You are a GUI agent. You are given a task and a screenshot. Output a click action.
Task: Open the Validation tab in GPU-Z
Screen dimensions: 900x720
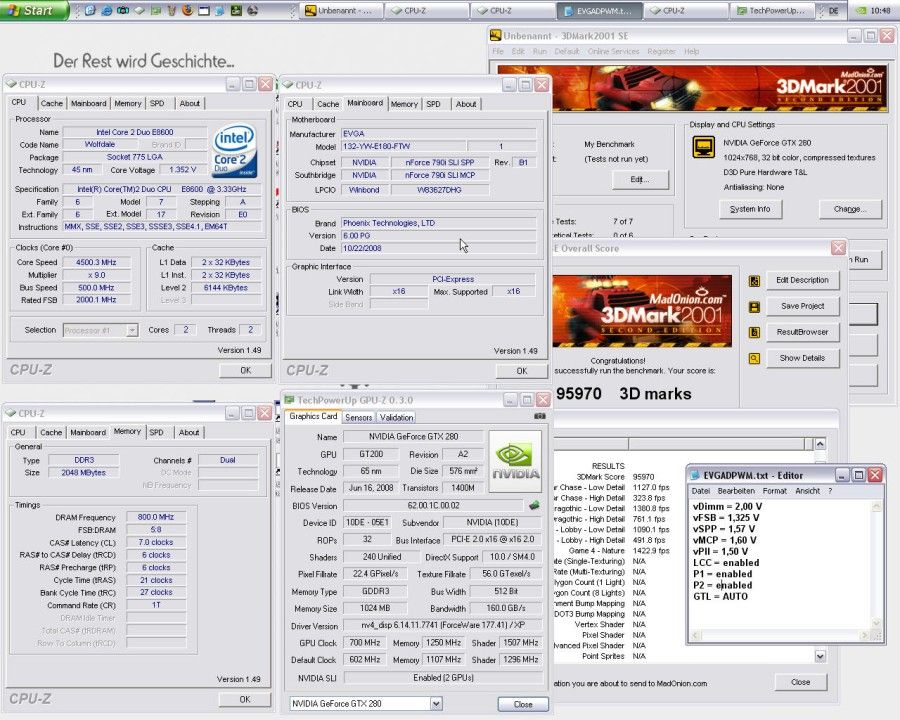pyautogui.click(x=396, y=417)
